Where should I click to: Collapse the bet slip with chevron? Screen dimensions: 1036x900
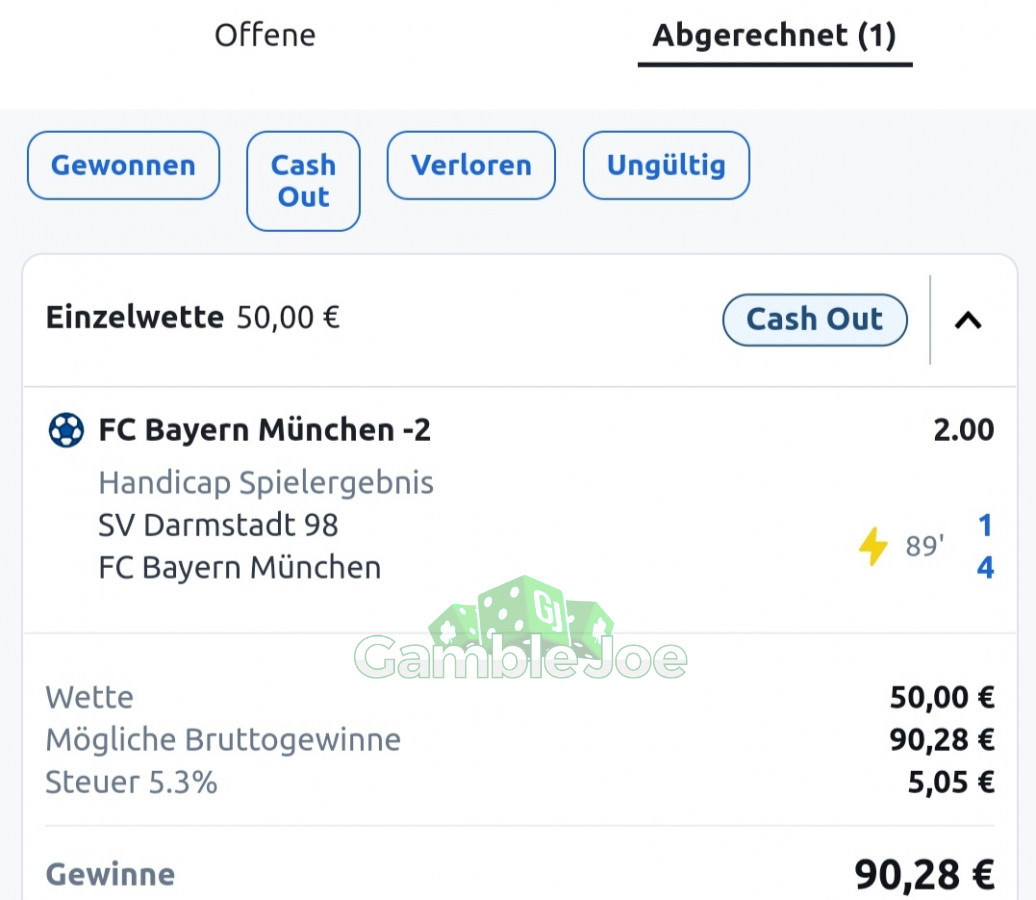point(968,320)
